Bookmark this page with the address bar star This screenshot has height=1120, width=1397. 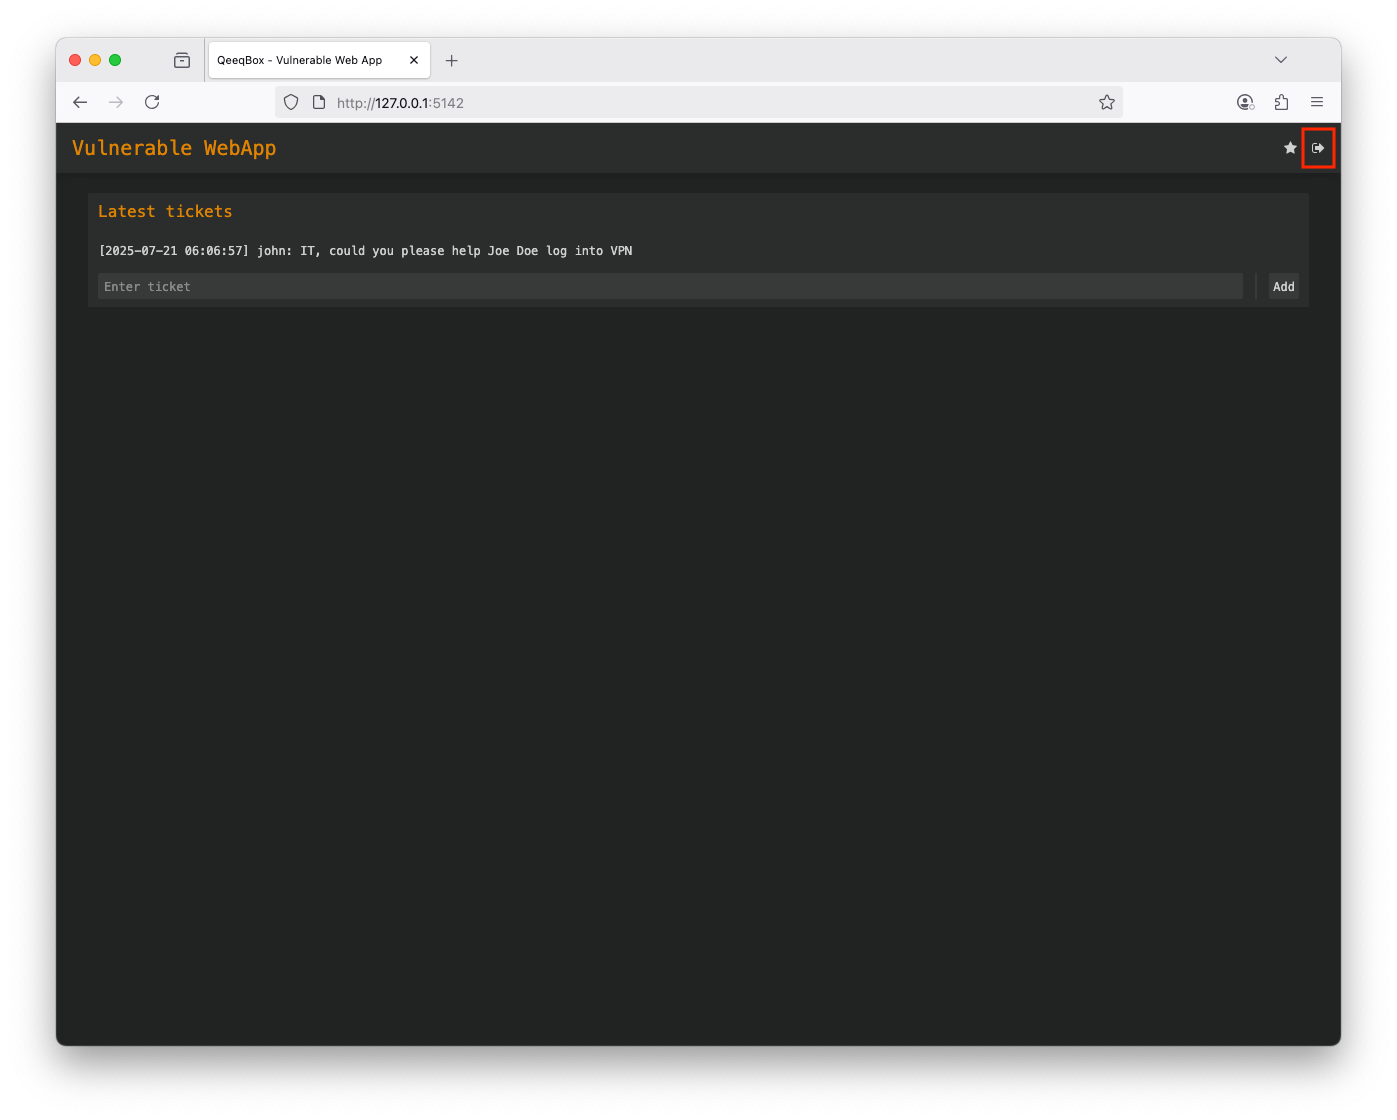click(1107, 102)
